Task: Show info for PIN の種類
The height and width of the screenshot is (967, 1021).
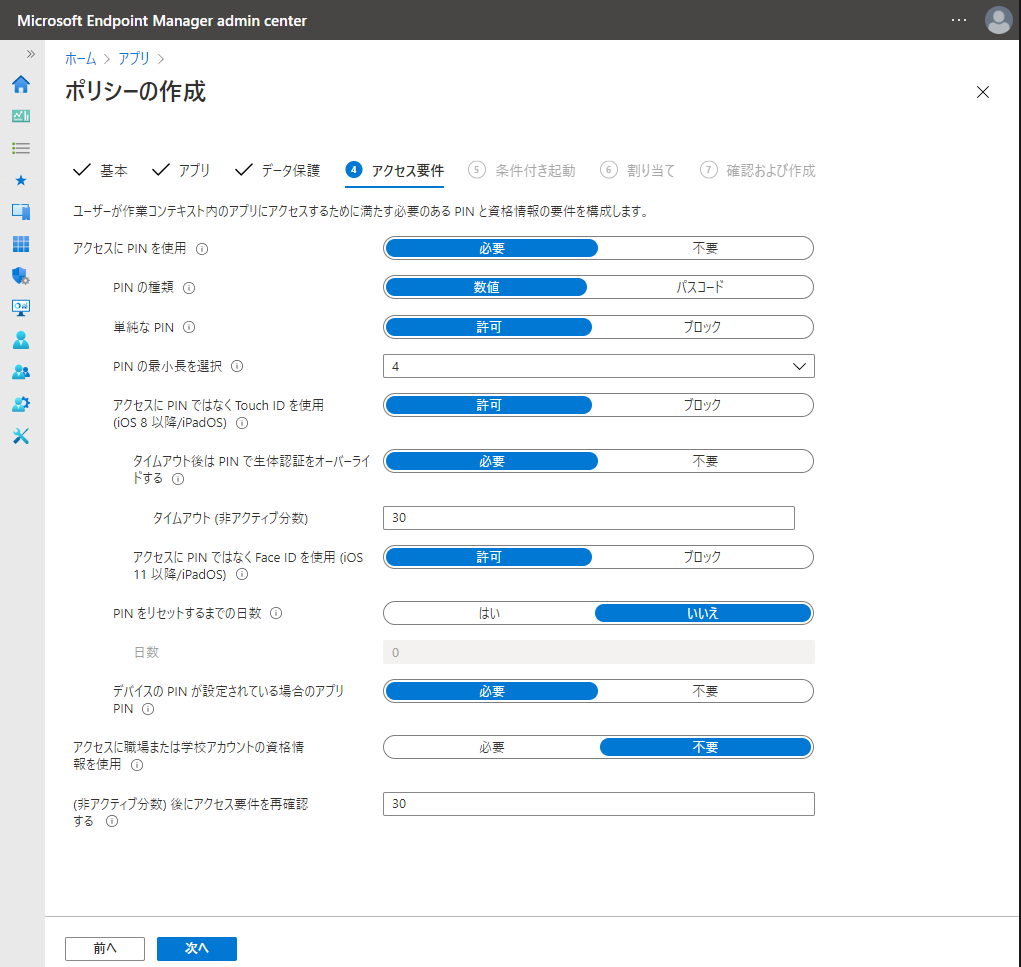Action: (x=189, y=288)
